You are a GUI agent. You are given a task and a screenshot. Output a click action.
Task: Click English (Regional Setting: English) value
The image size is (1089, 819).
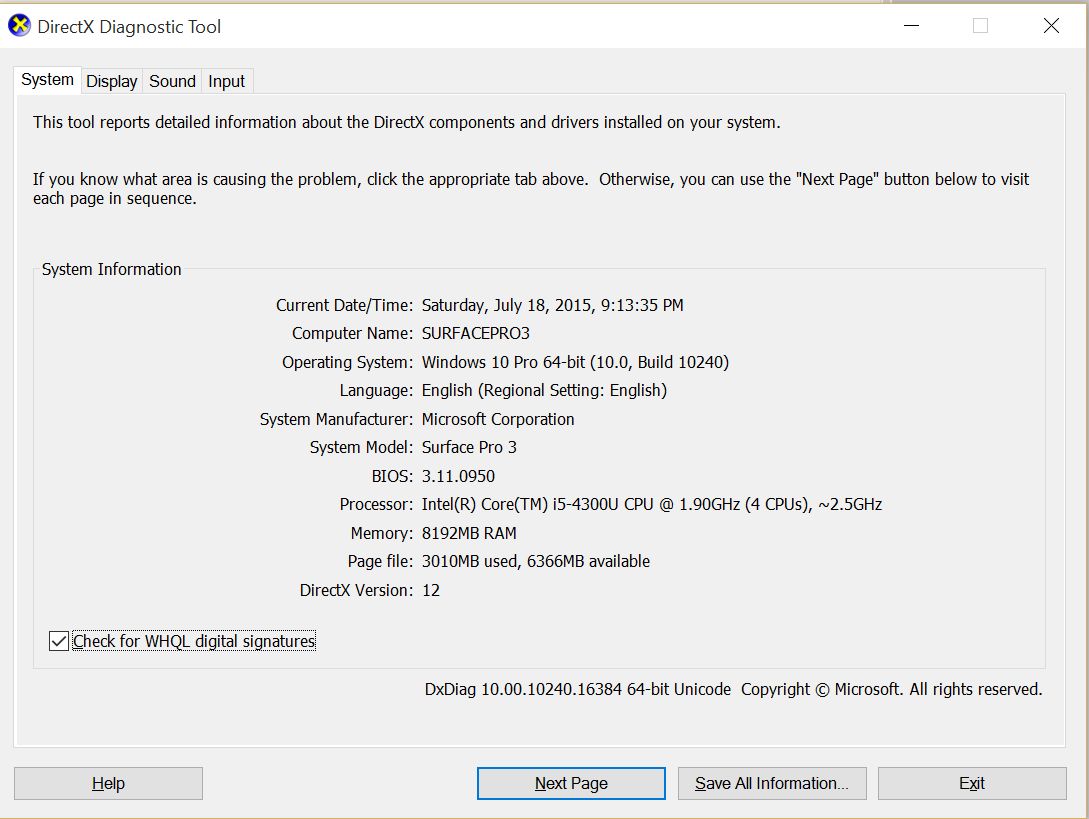pyautogui.click(x=544, y=390)
